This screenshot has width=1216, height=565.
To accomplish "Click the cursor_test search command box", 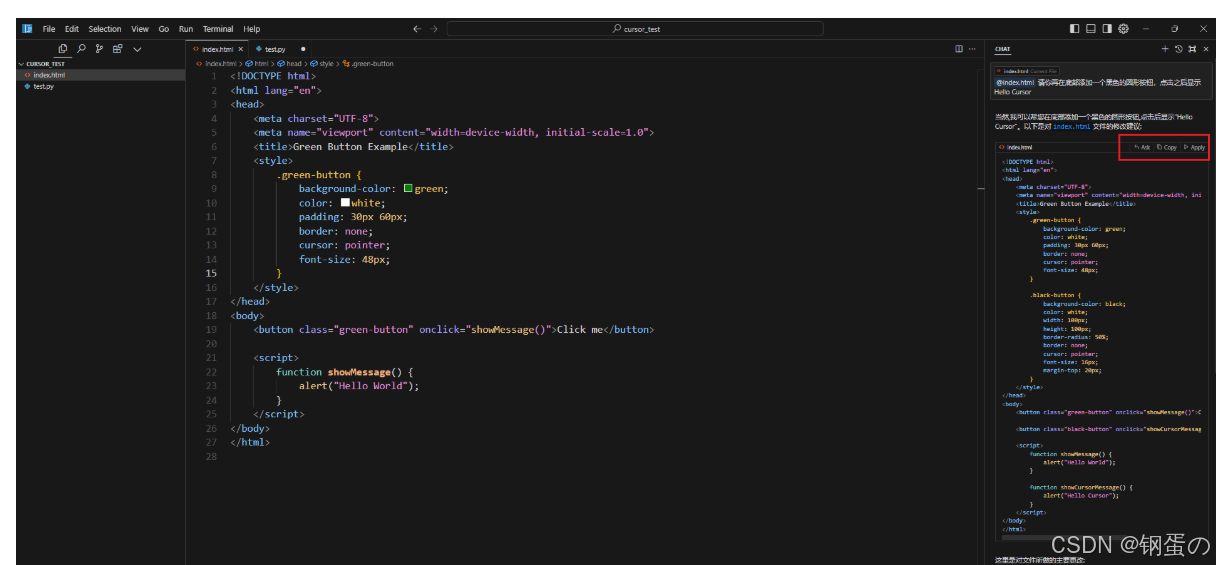I will tap(636, 29).
